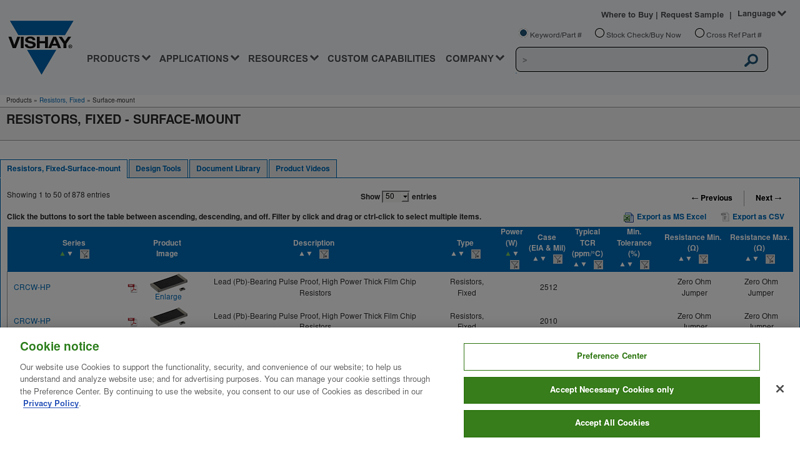This screenshot has height=450, width=800.
Task: Click the filter icon in Type column
Action: (x=476, y=254)
